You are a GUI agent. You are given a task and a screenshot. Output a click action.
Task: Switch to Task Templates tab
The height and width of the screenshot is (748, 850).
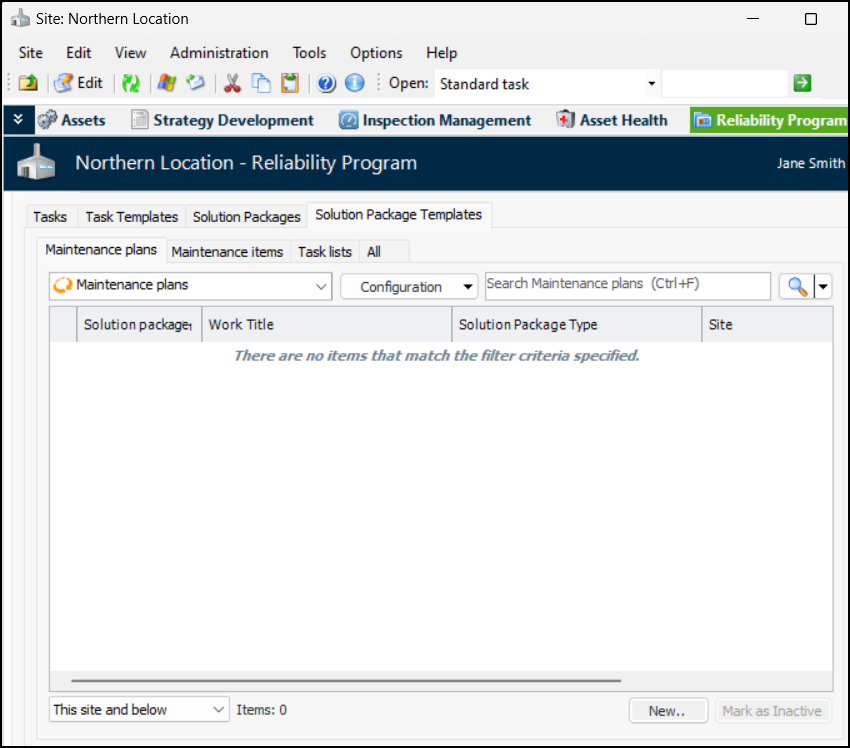132,216
